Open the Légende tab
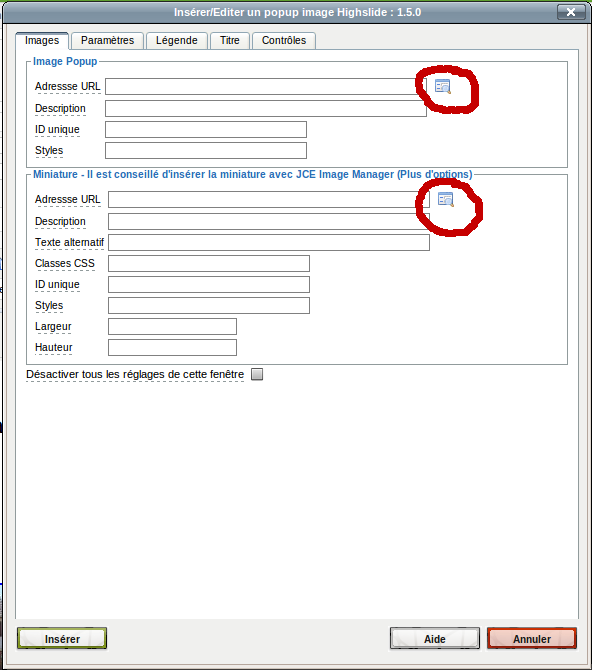 pyautogui.click(x=177, y=41)
